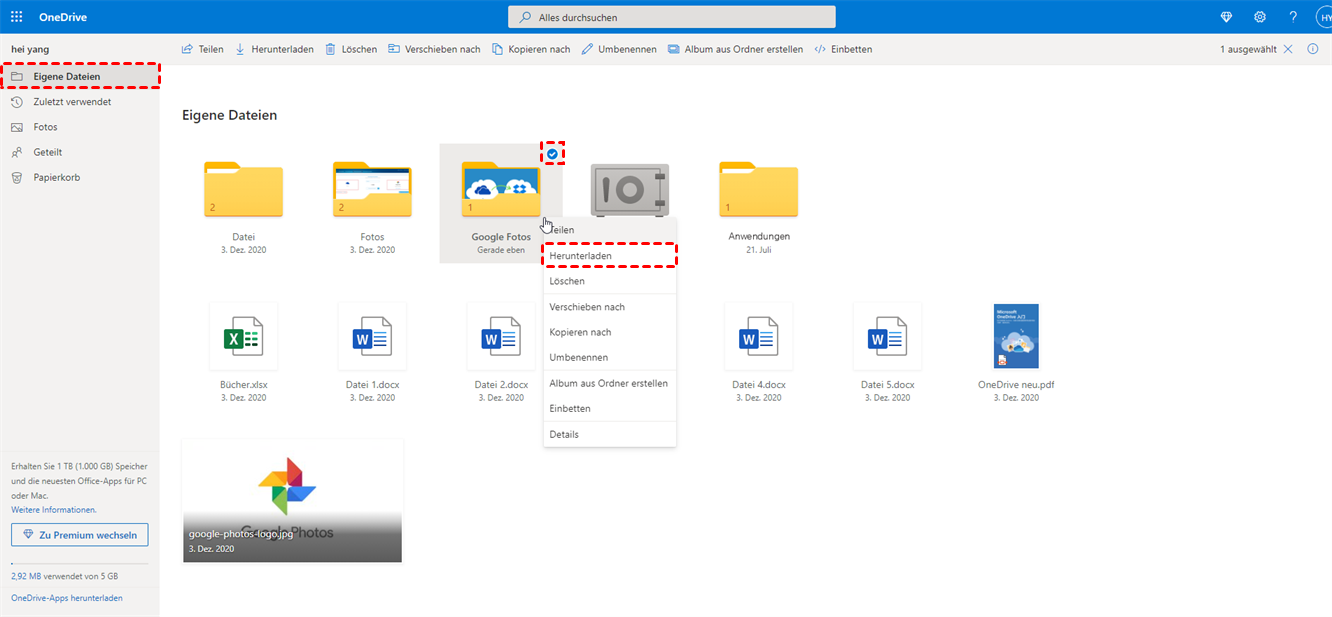Select Details in the context menu
This screenshot has height=617, width=1332.
pyautogui.click(x=564, y=434)
